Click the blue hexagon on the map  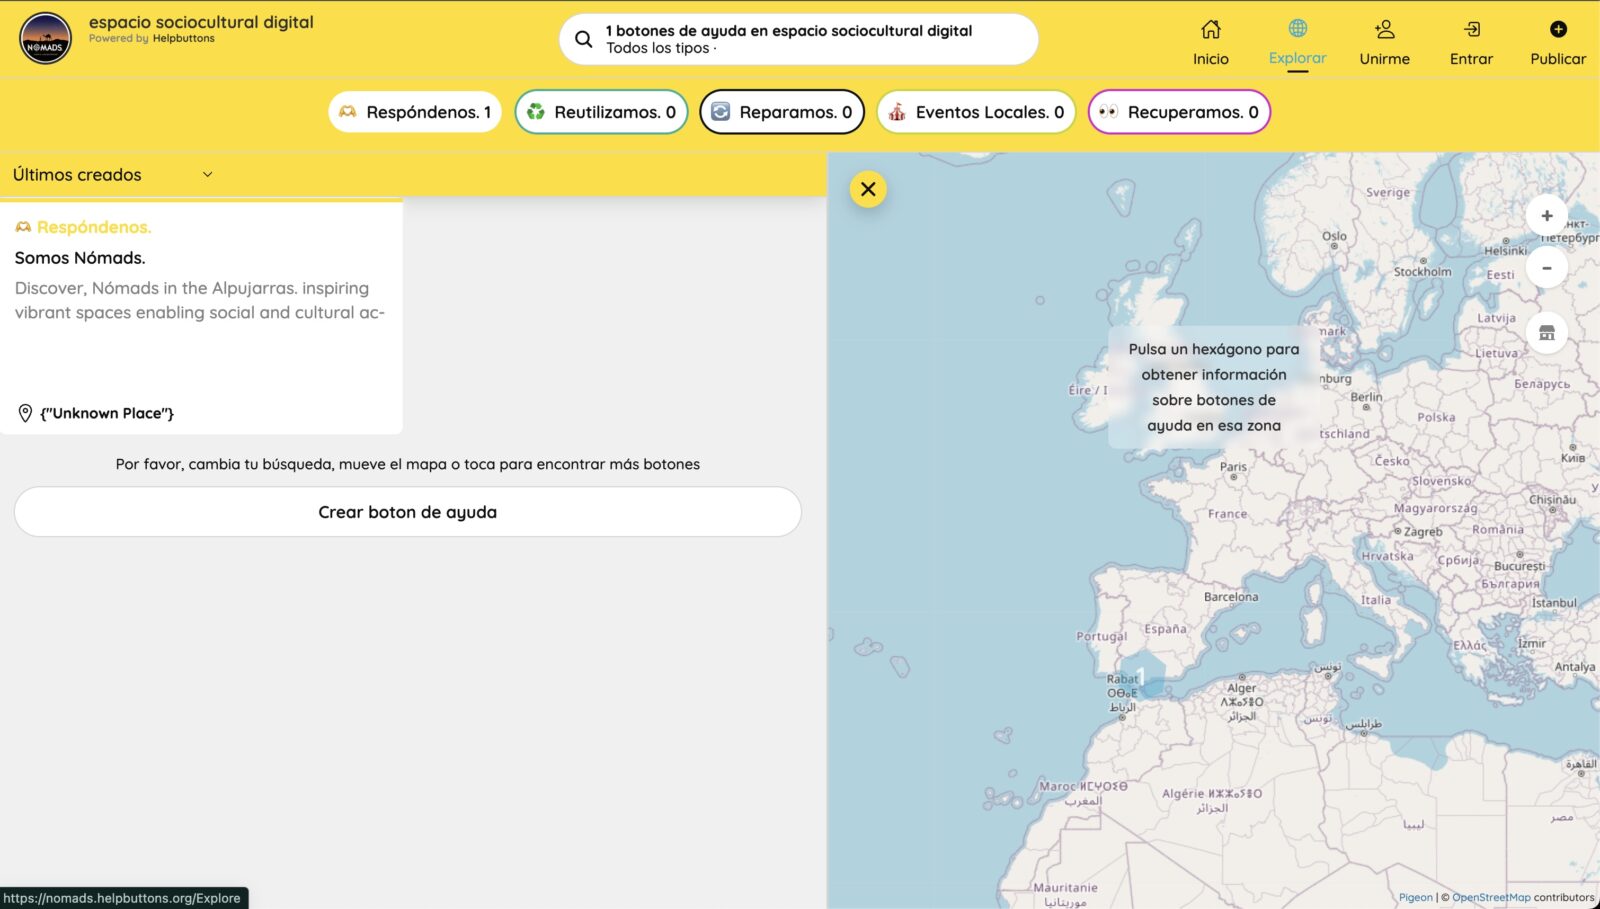point(1144,674)
